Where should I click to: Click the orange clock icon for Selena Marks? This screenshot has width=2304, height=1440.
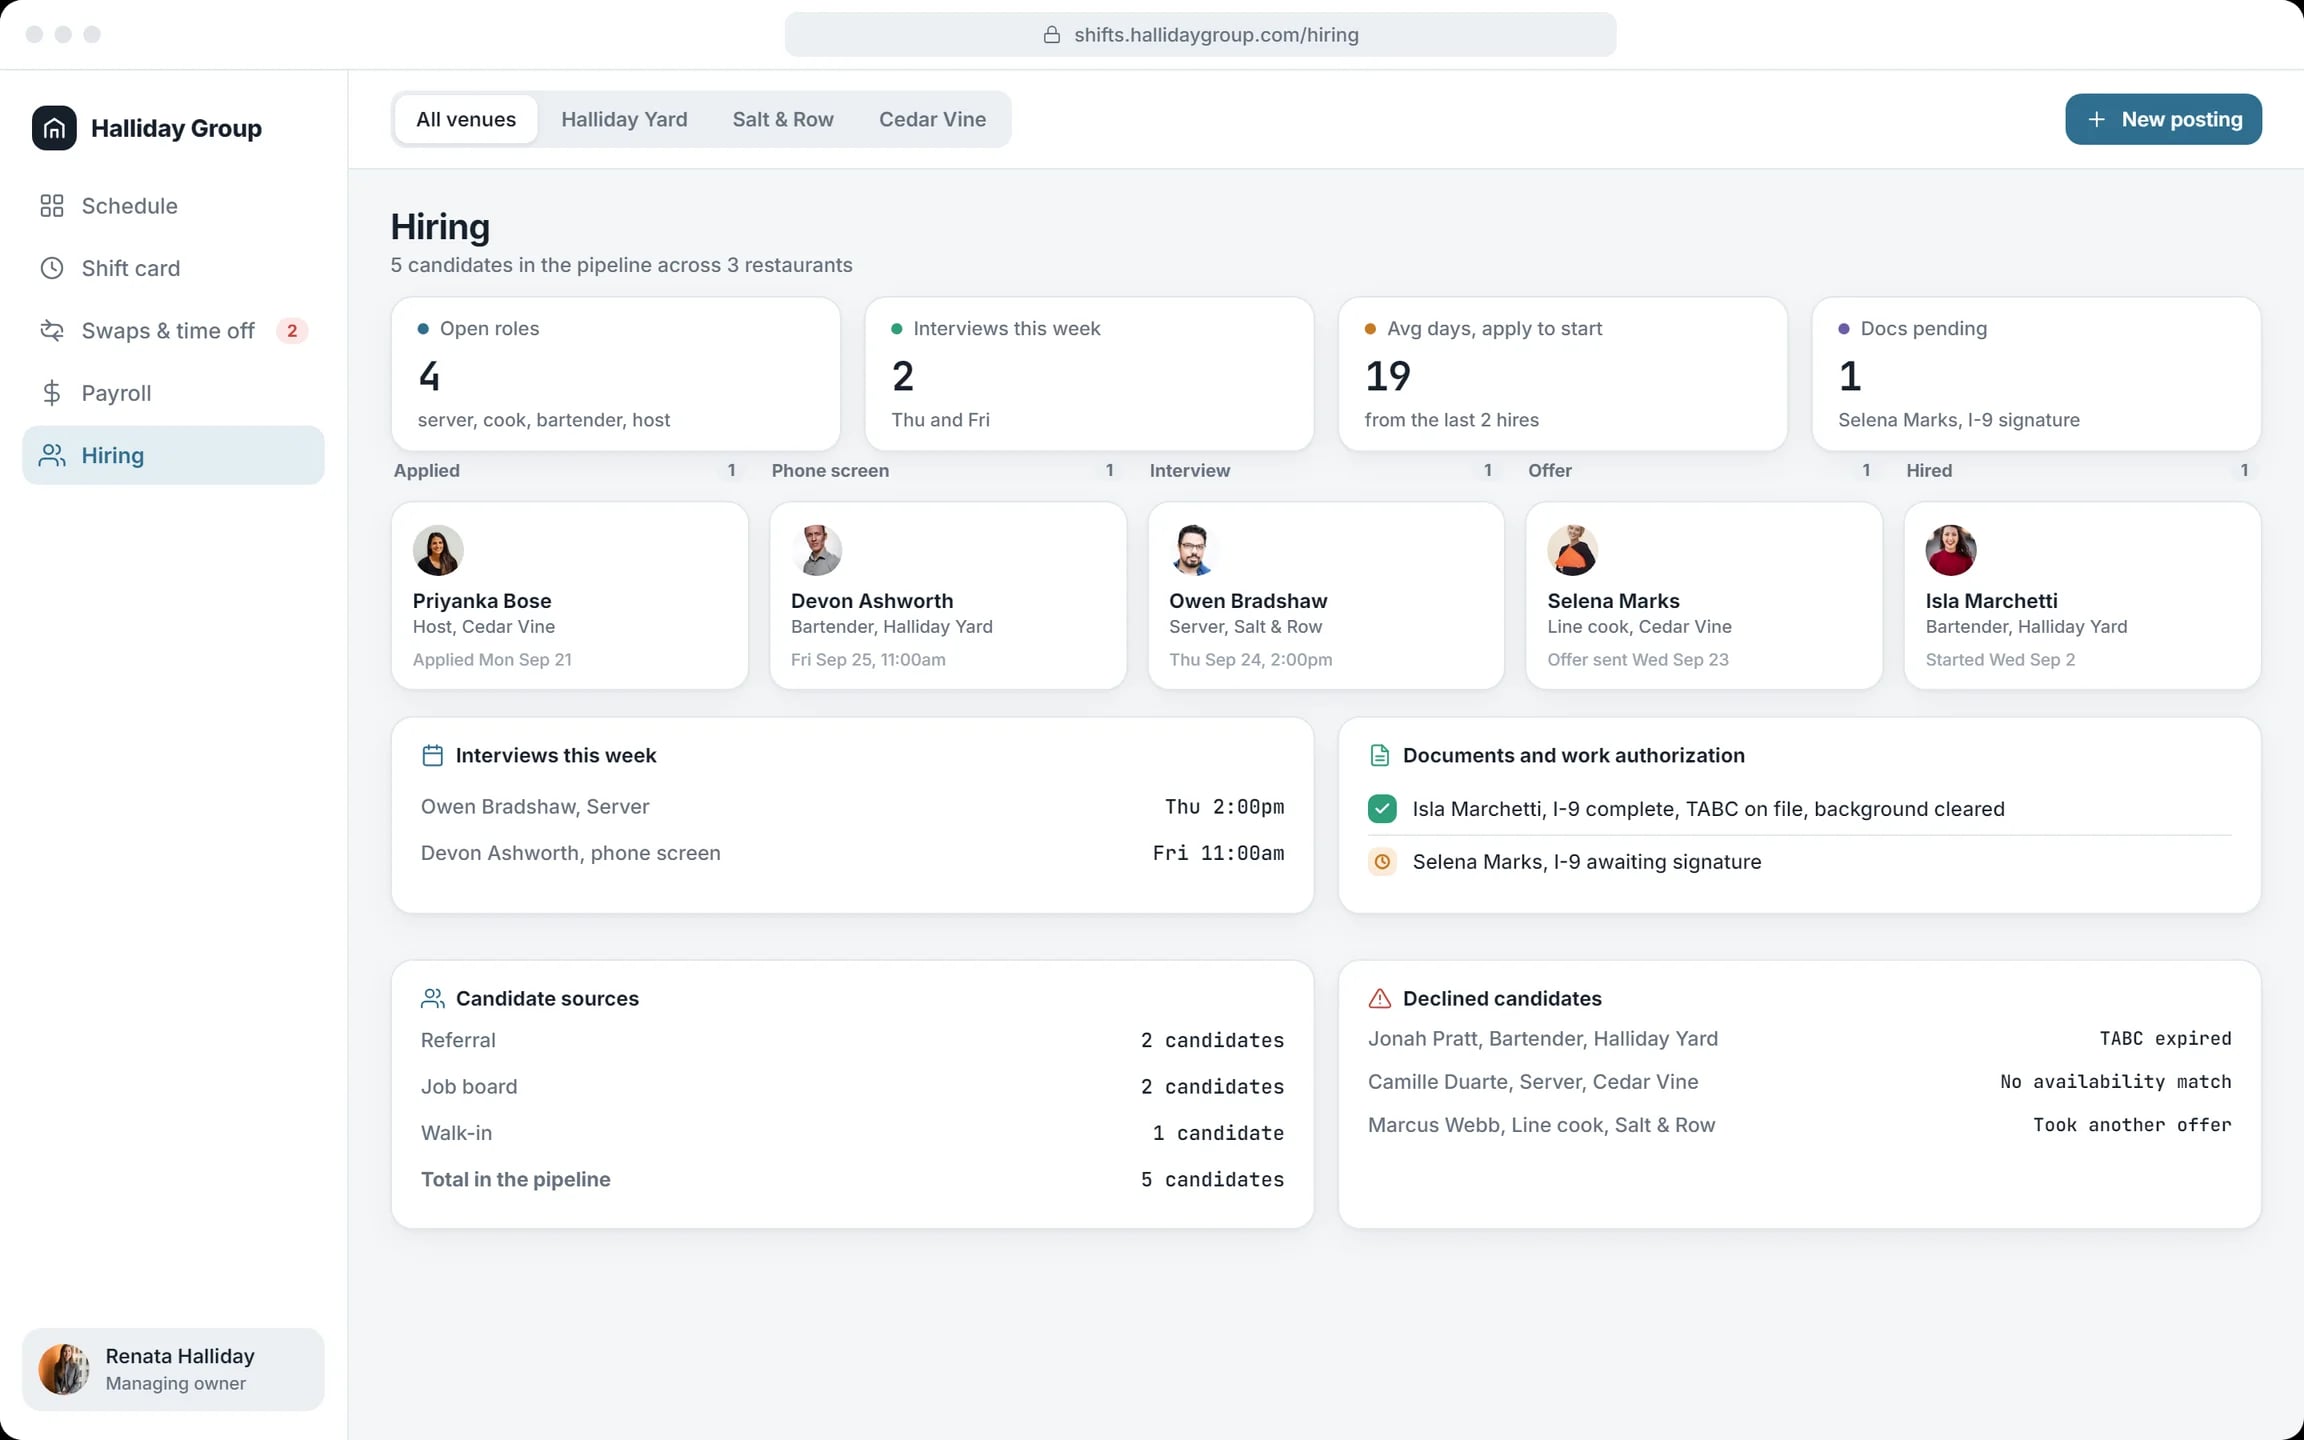click(1382, 862)
